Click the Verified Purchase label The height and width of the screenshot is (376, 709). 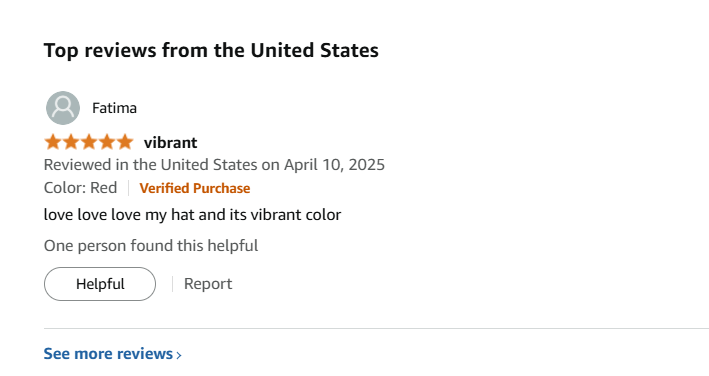pyautogui.click(x=195, y=188)
